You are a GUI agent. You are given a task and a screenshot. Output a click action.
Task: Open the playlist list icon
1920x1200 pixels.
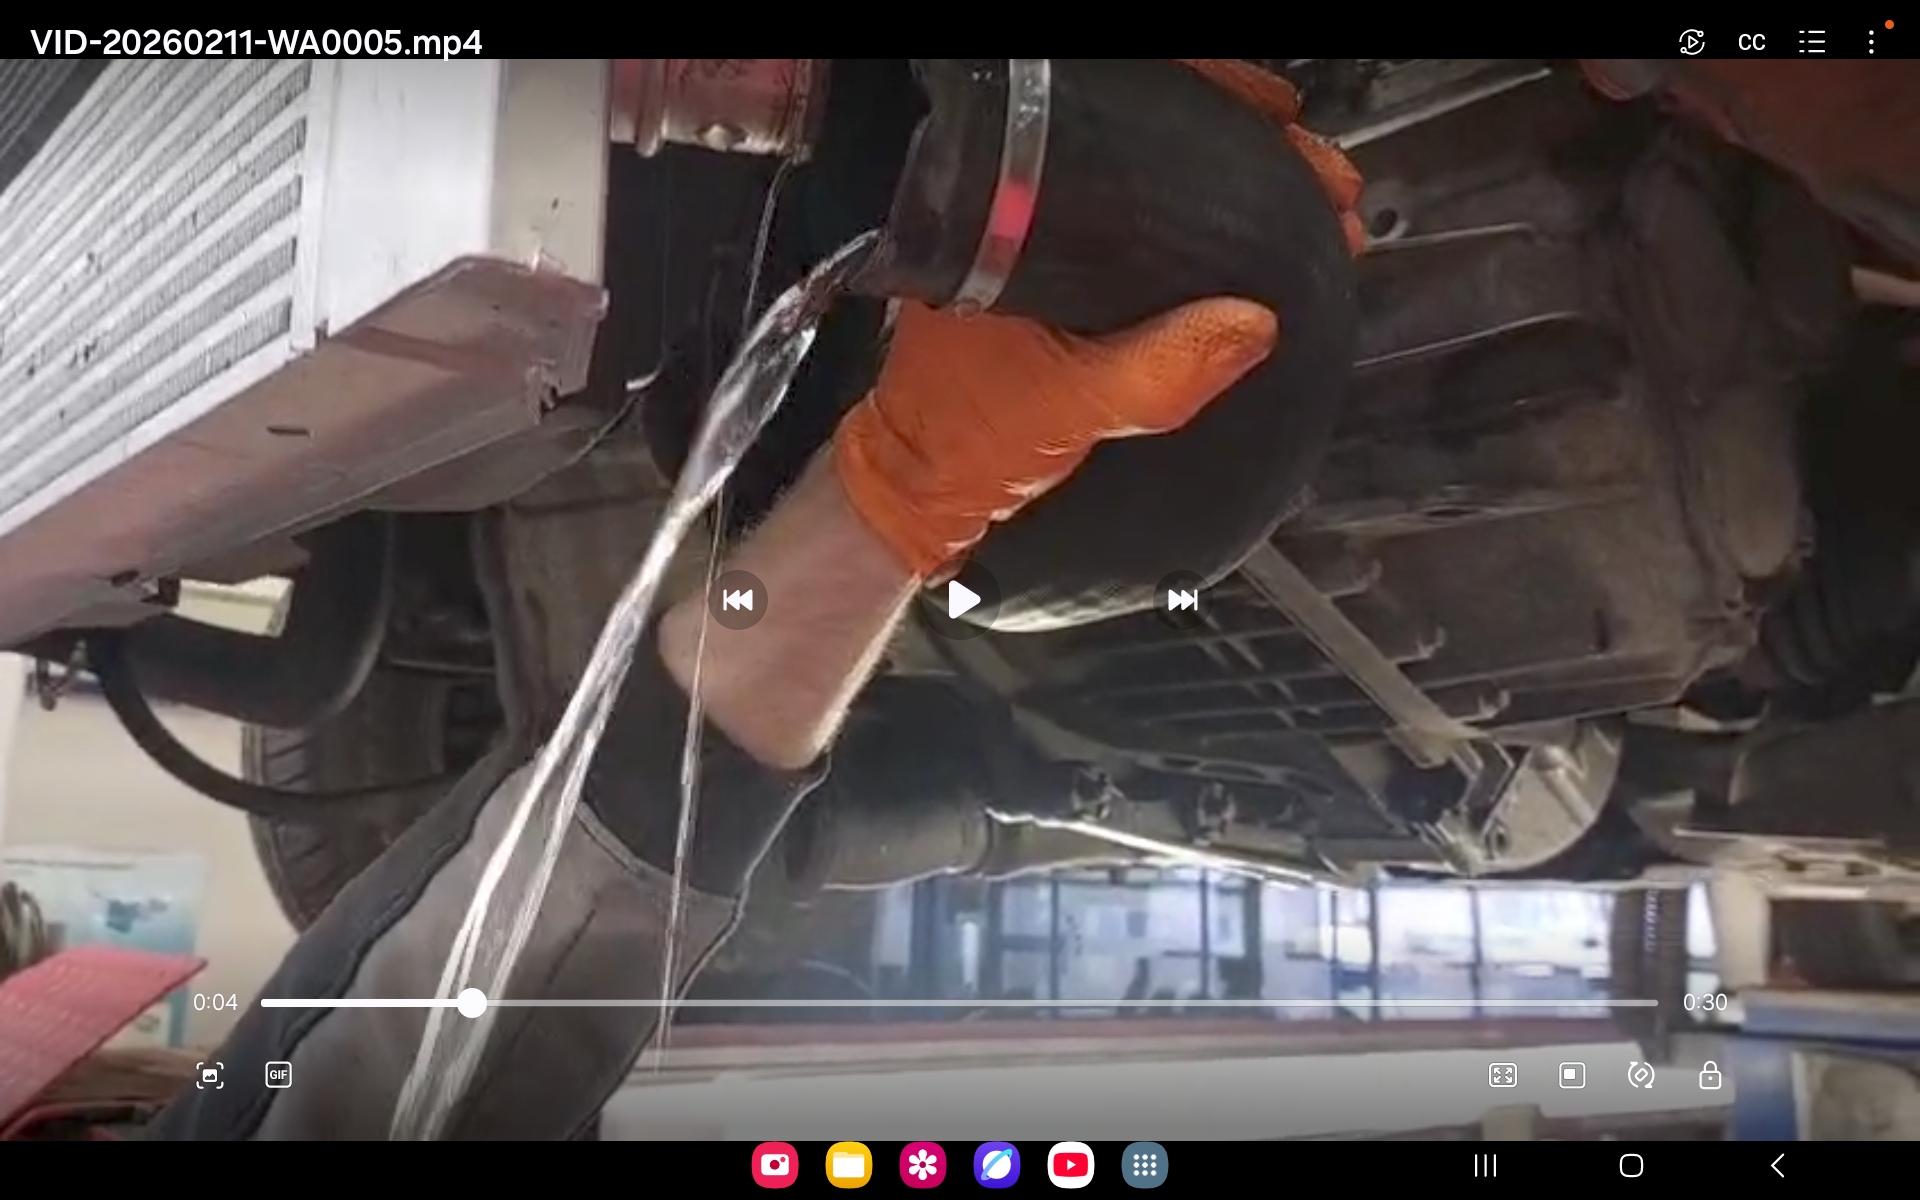[x=1812, y=42]
